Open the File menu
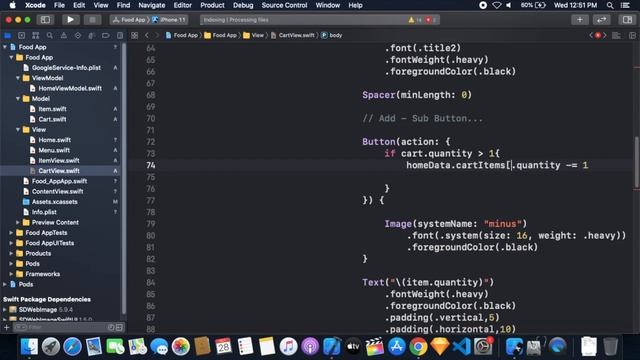This screenshot has width=640, height=360. (59, 5)
